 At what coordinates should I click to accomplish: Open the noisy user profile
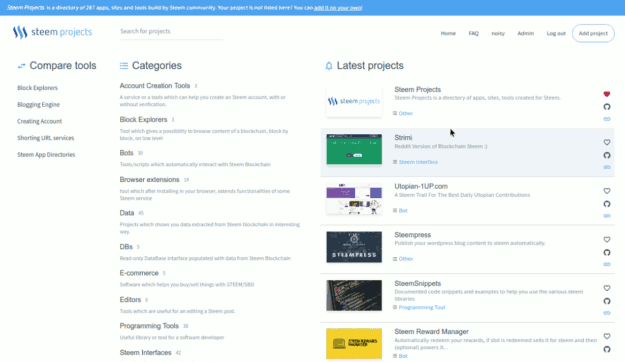click(x=498, y=33)
